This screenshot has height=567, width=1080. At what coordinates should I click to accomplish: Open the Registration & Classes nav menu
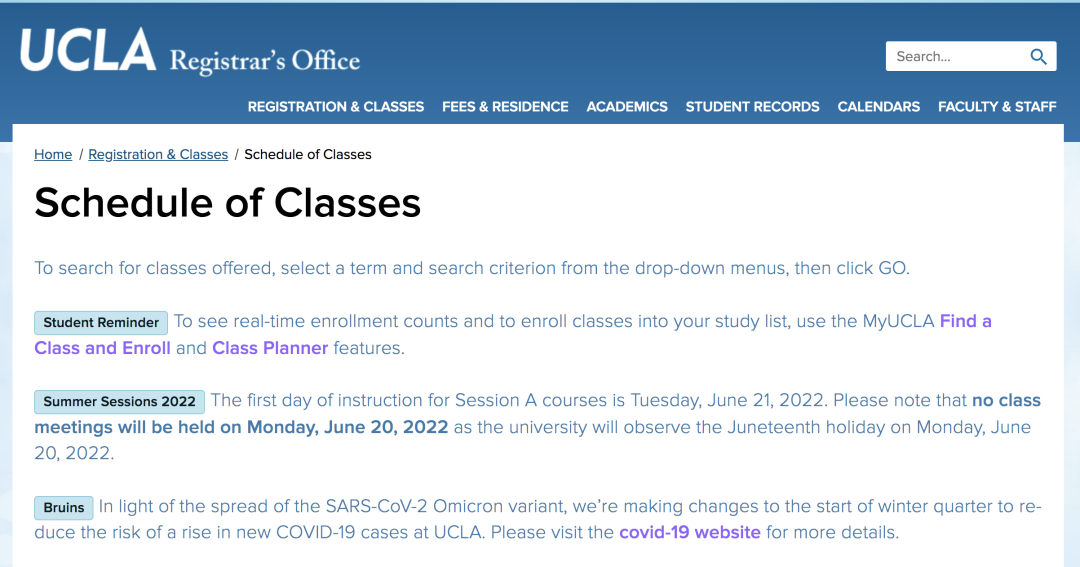tap(336, 107)
